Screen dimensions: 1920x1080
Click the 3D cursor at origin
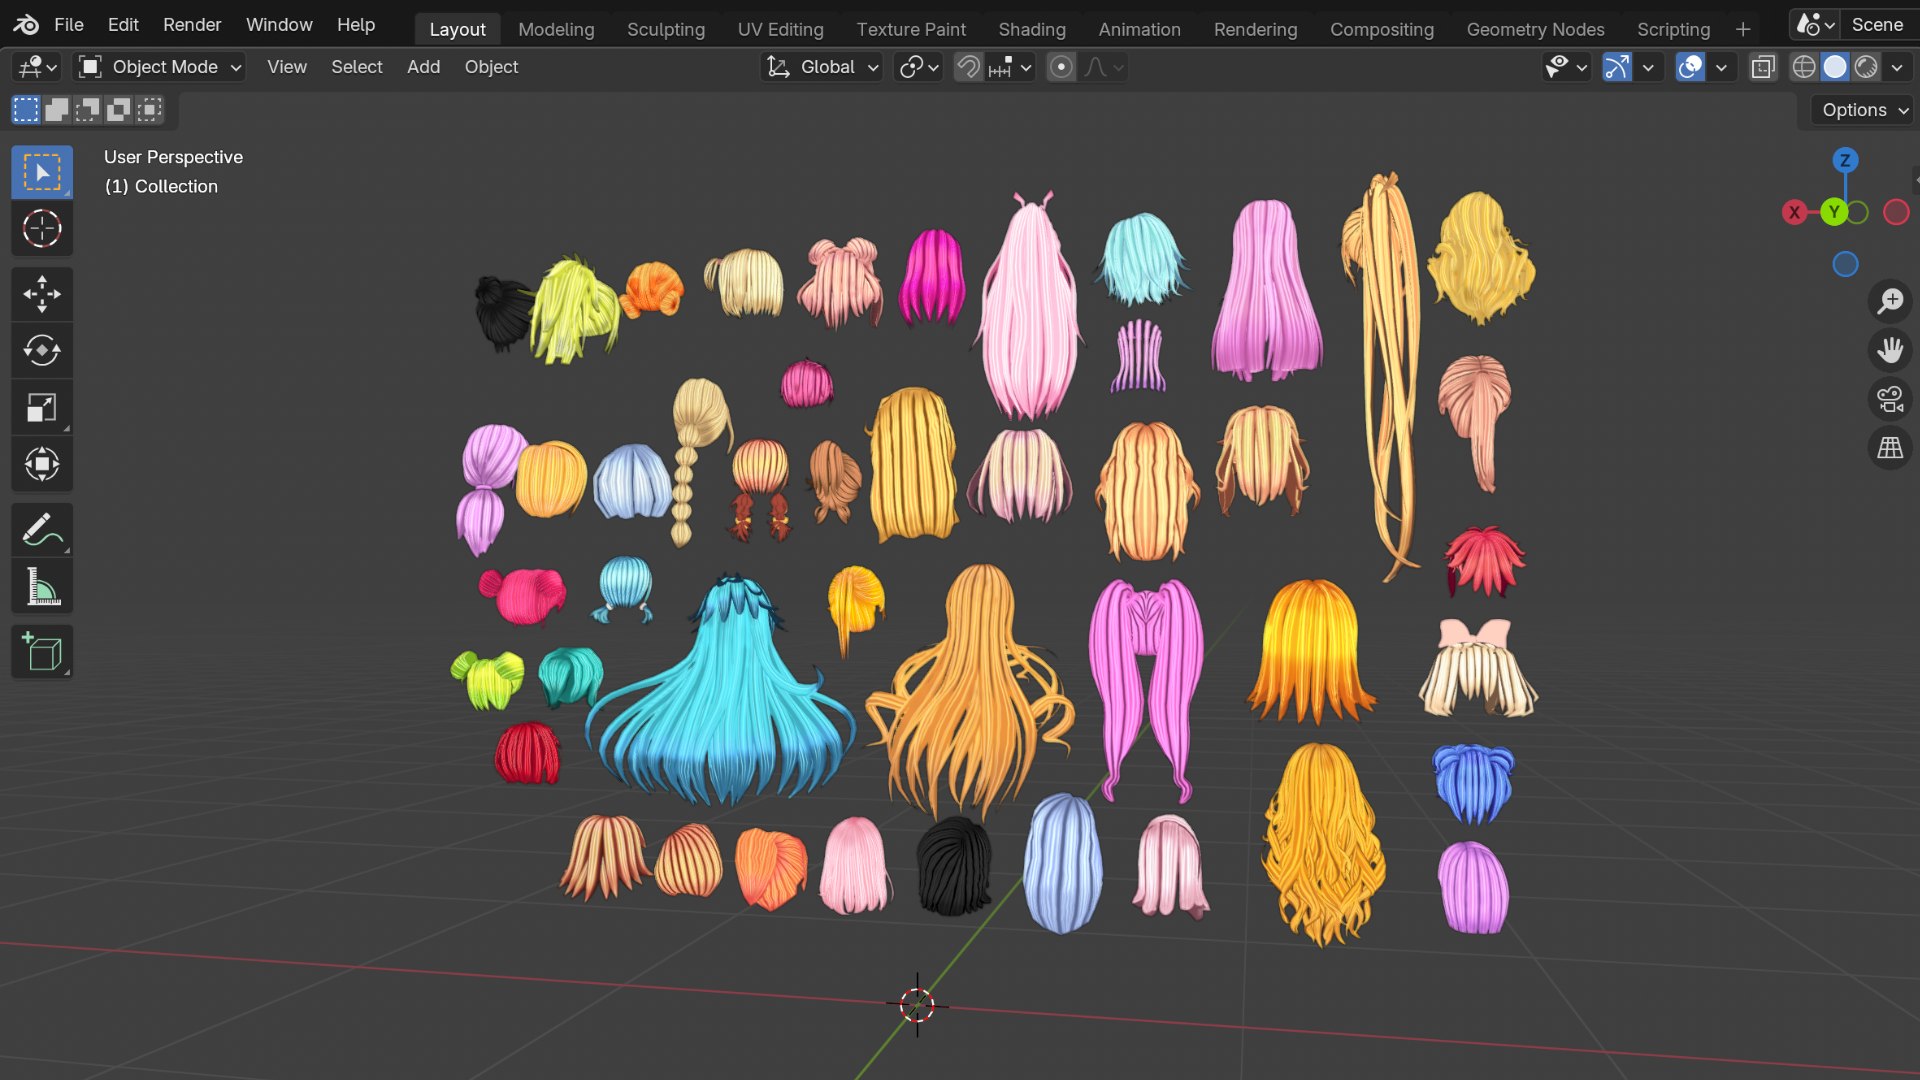[x=916, y=1005]
